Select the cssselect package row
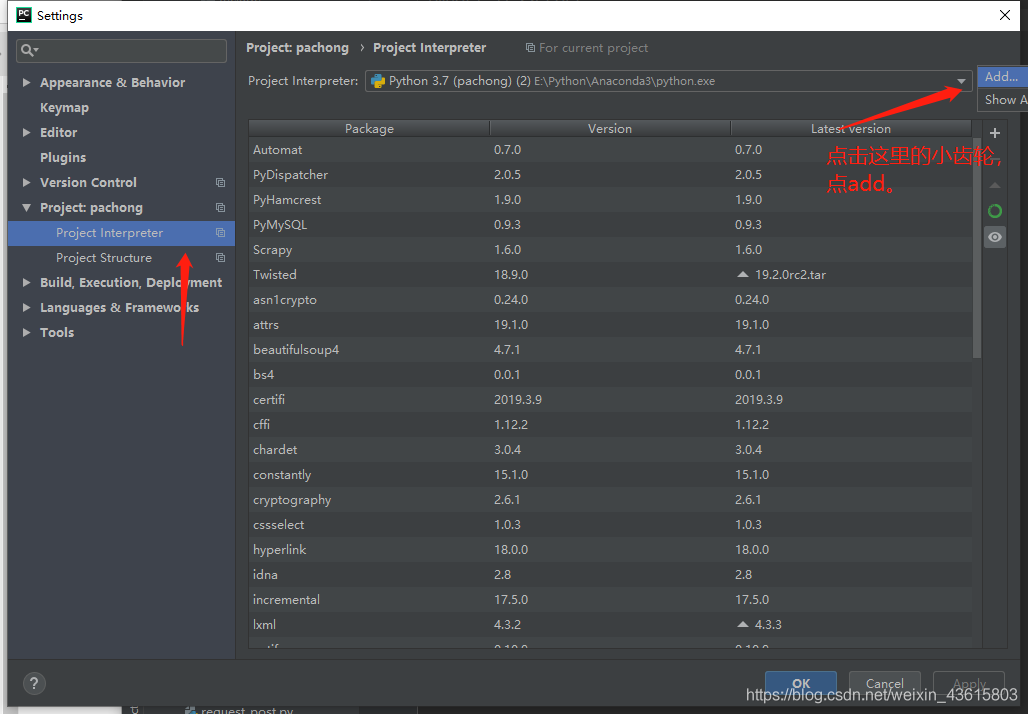This screenshot has width=1028, height=714. click(610, 525)
